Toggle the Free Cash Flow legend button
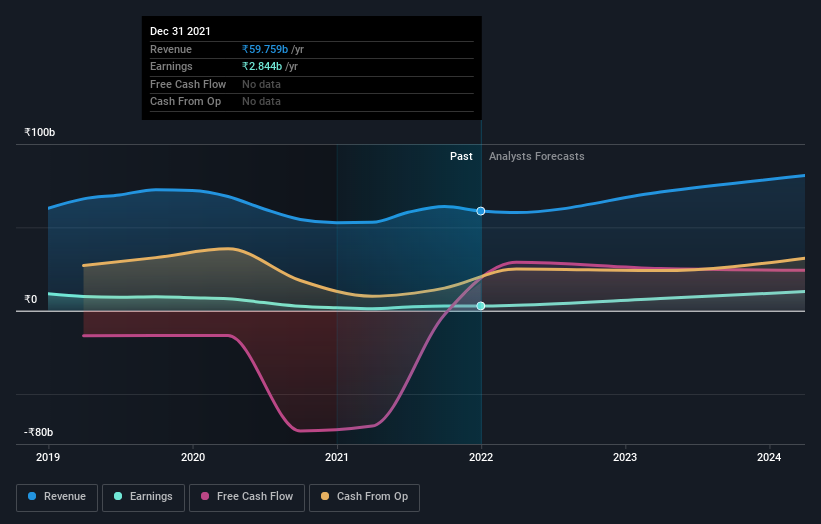Screen dimensions: 821x524 pos(247,497)
